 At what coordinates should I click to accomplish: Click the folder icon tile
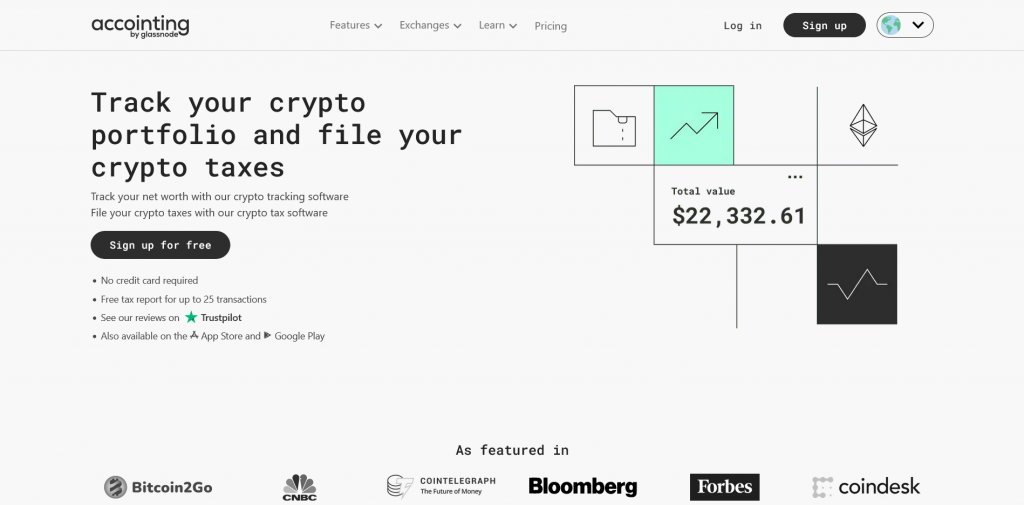coord(614,125)
